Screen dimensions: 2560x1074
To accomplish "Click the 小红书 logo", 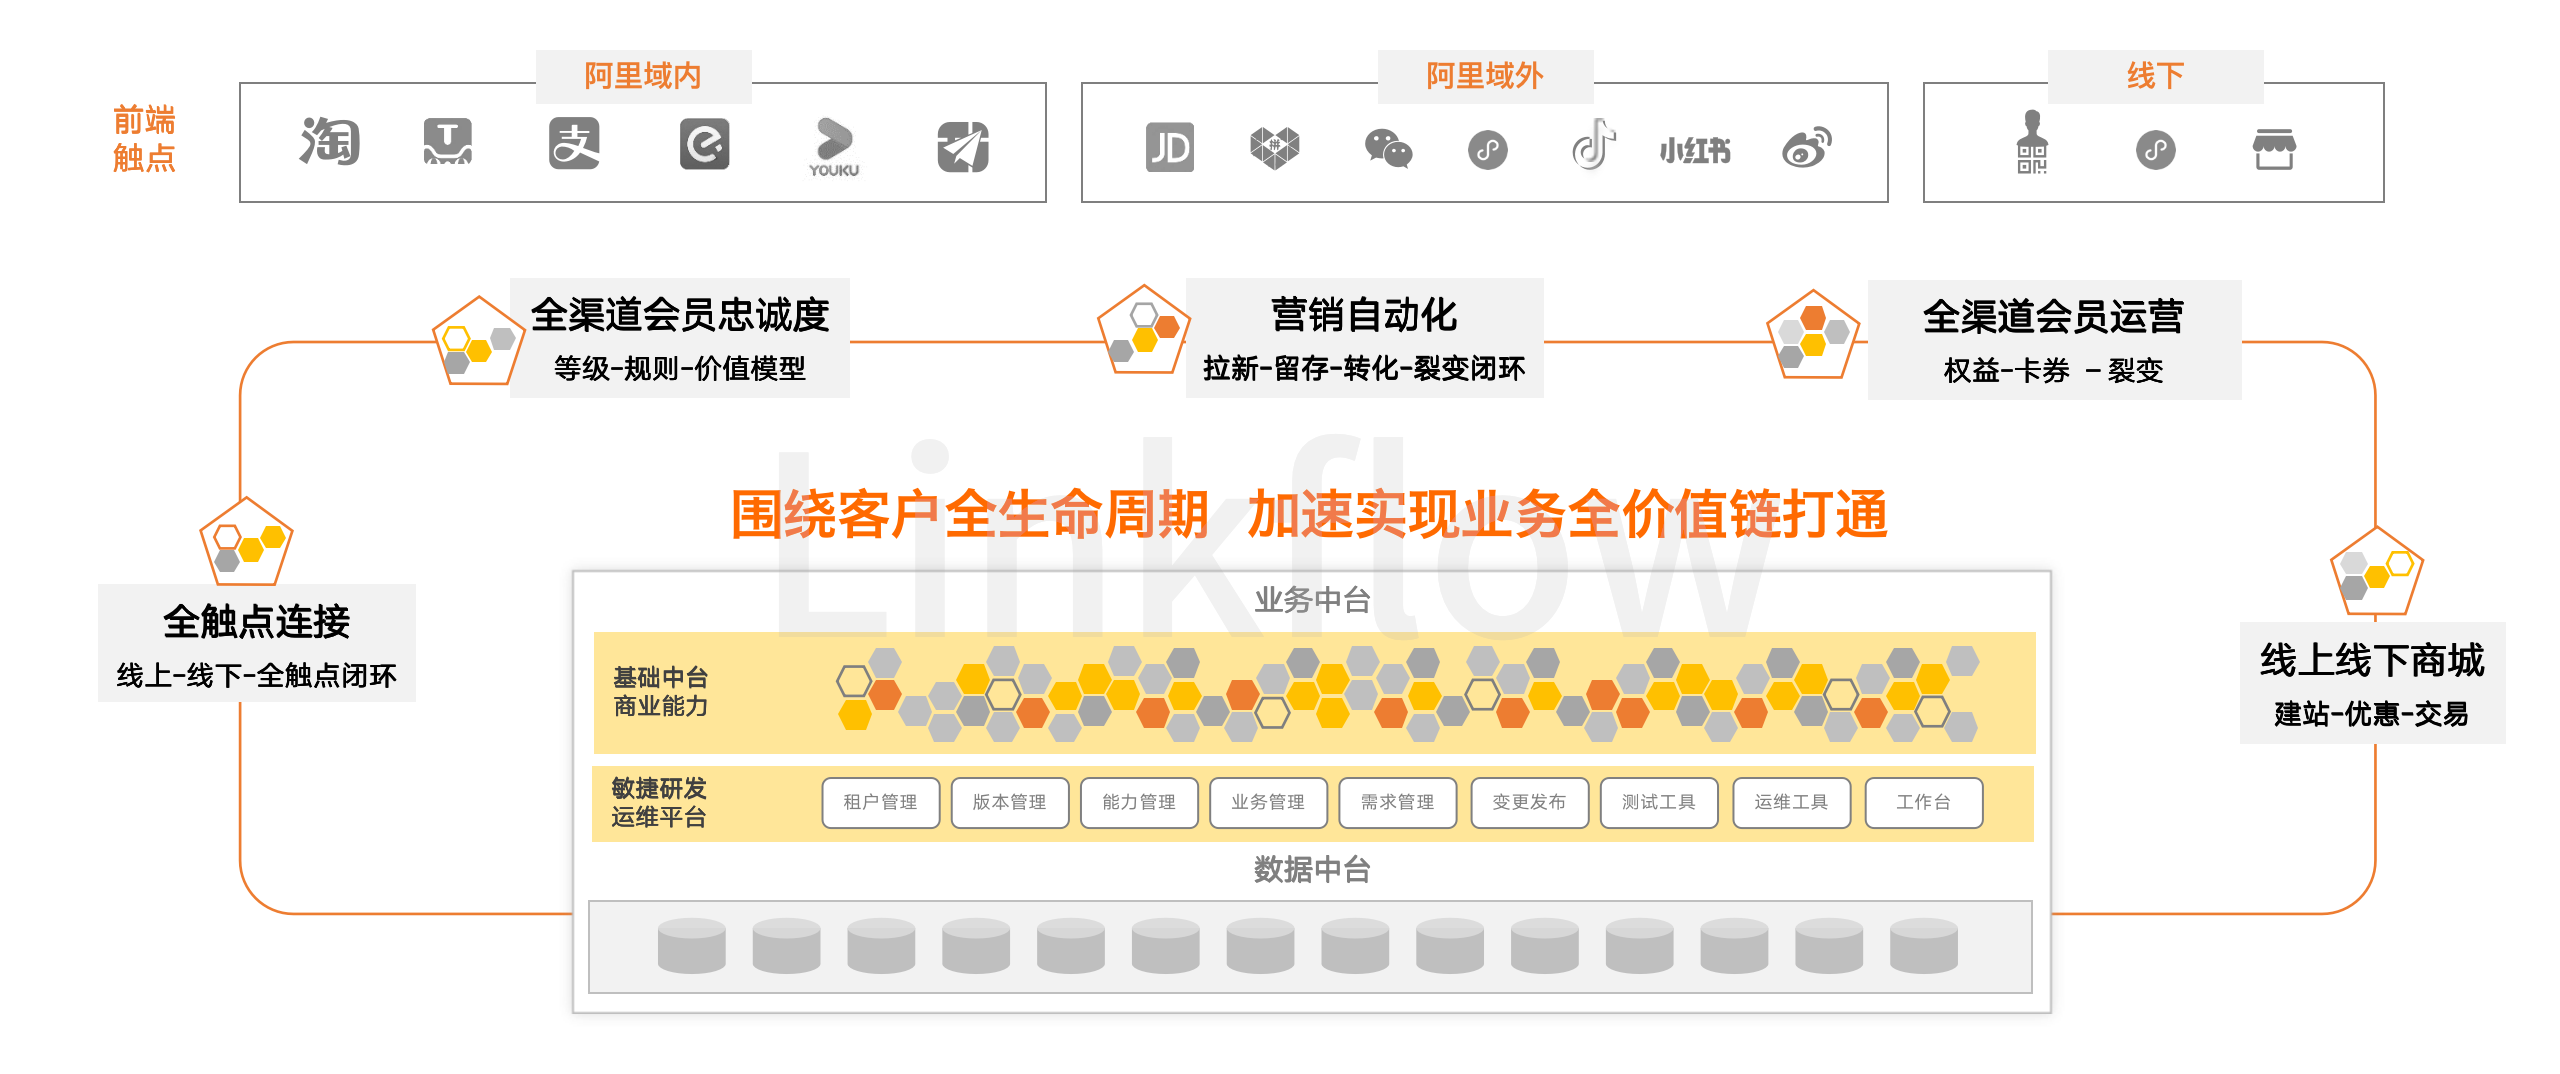I will (1695, 151).
